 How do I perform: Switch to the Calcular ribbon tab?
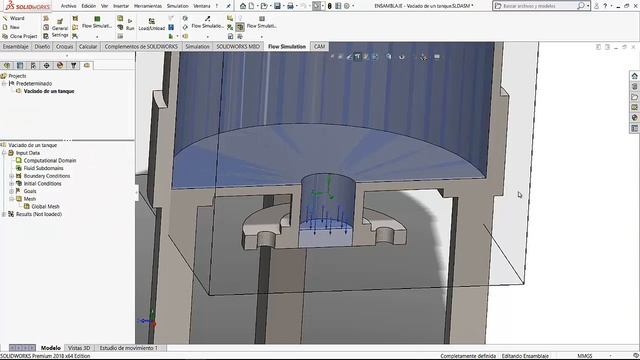tap(88, 47)
